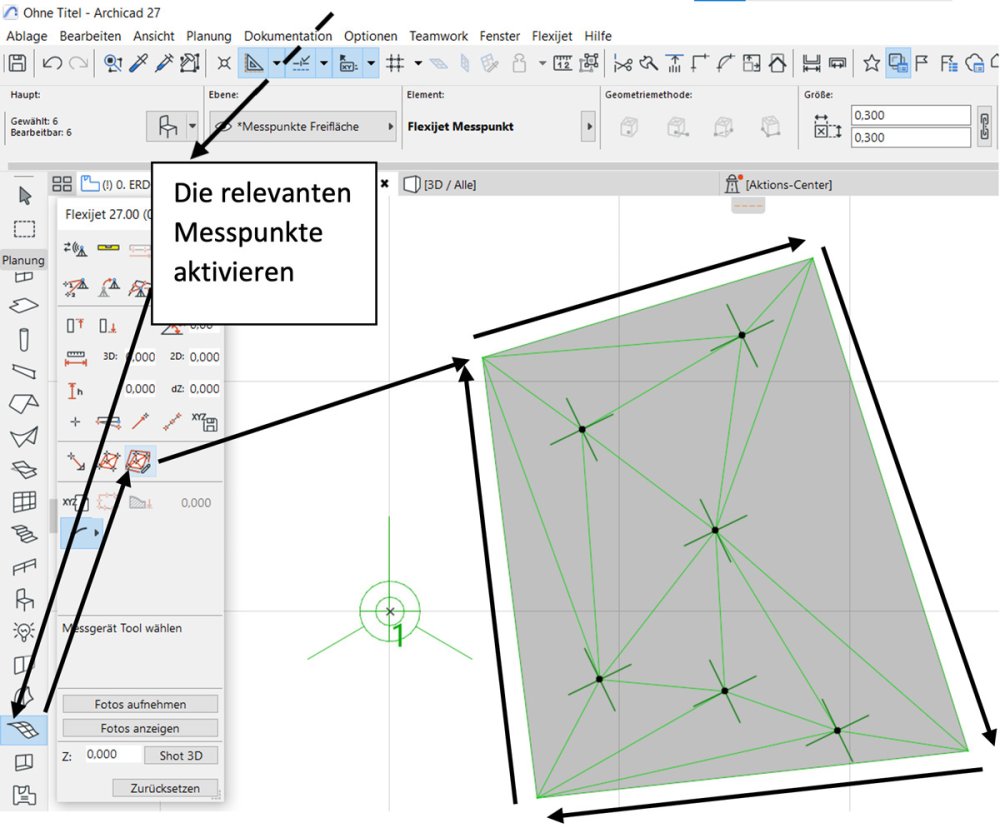The width and height of the screenshot is (1000, 833).
Task: Choose the Curtain Wall grid tool
Action: [x=24, y=502]
